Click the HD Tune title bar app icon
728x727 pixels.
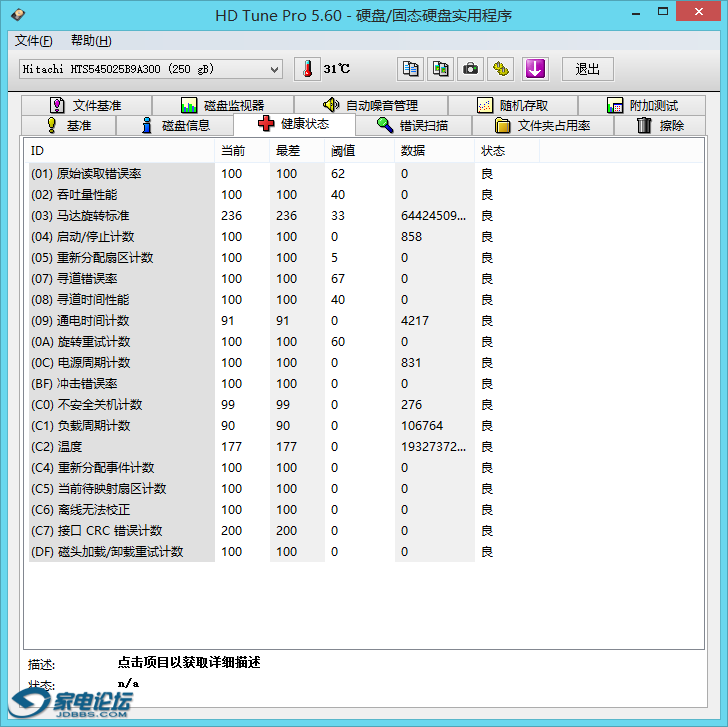tap(18, 15)
